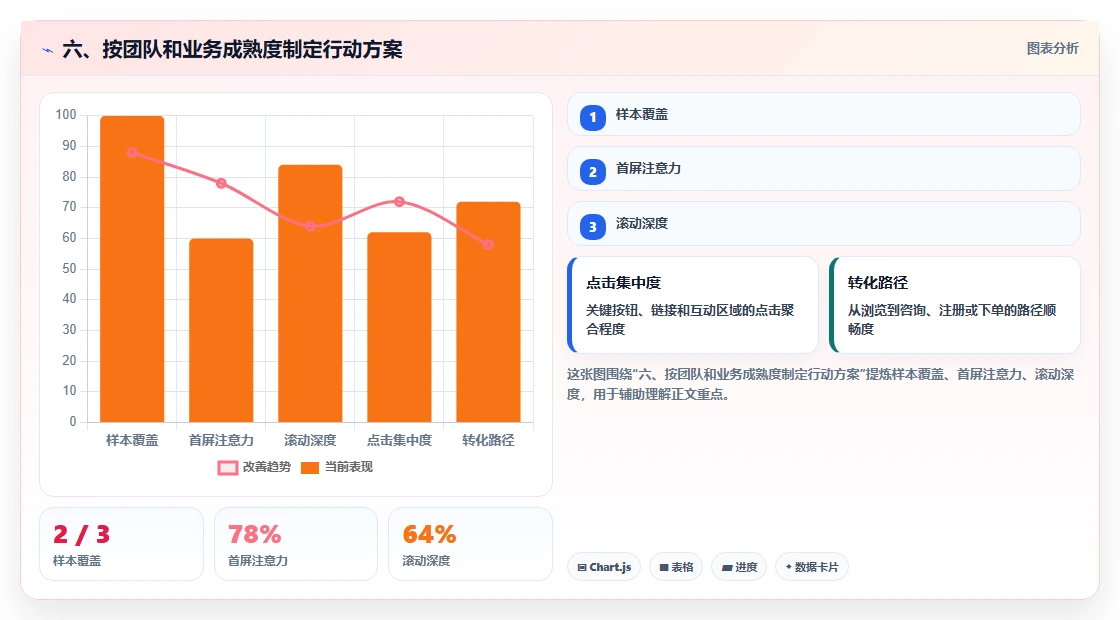Click the 图表分析 label in header
Viewport: 1120px width, 620px height.
point(1052,49)
